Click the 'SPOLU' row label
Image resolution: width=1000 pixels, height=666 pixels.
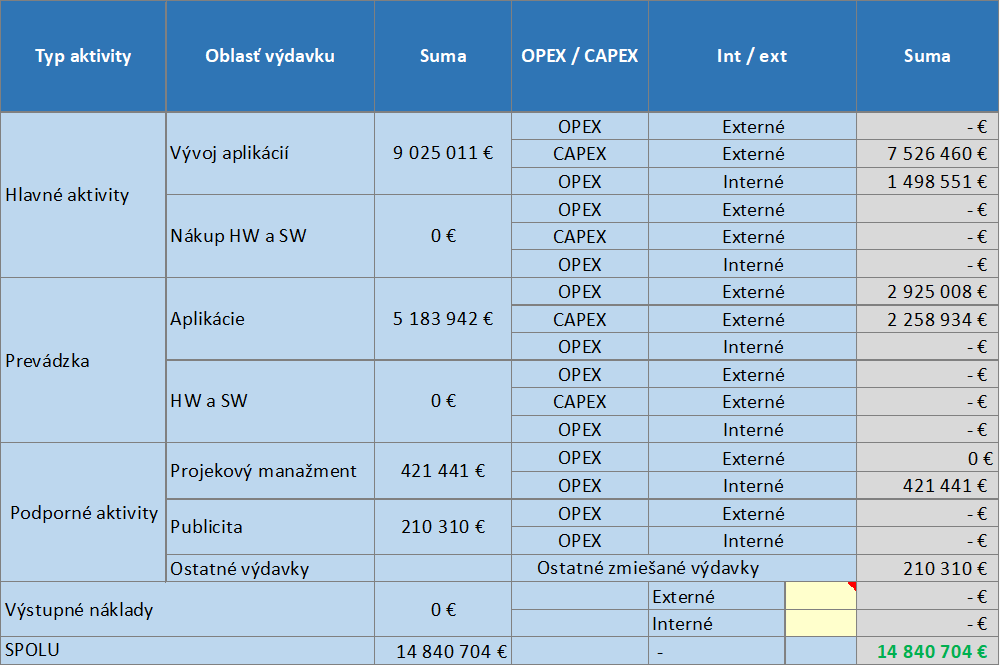(x=188, y=650)
